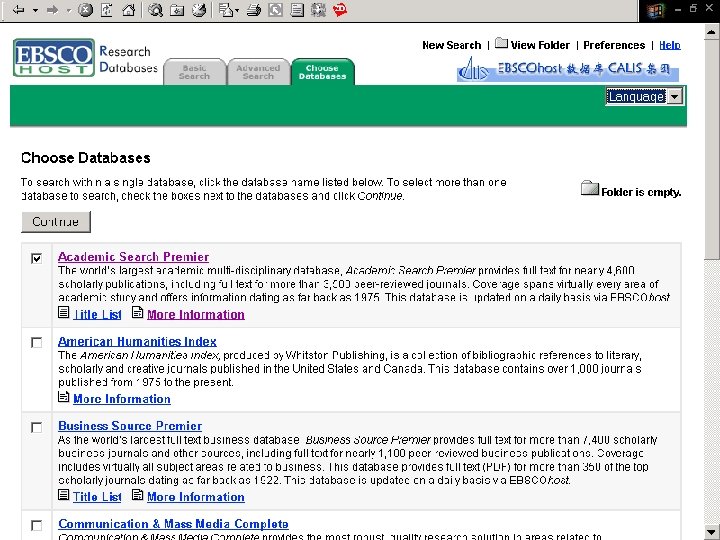Open Communication & Mass Media Complete link

pos(173,524)
